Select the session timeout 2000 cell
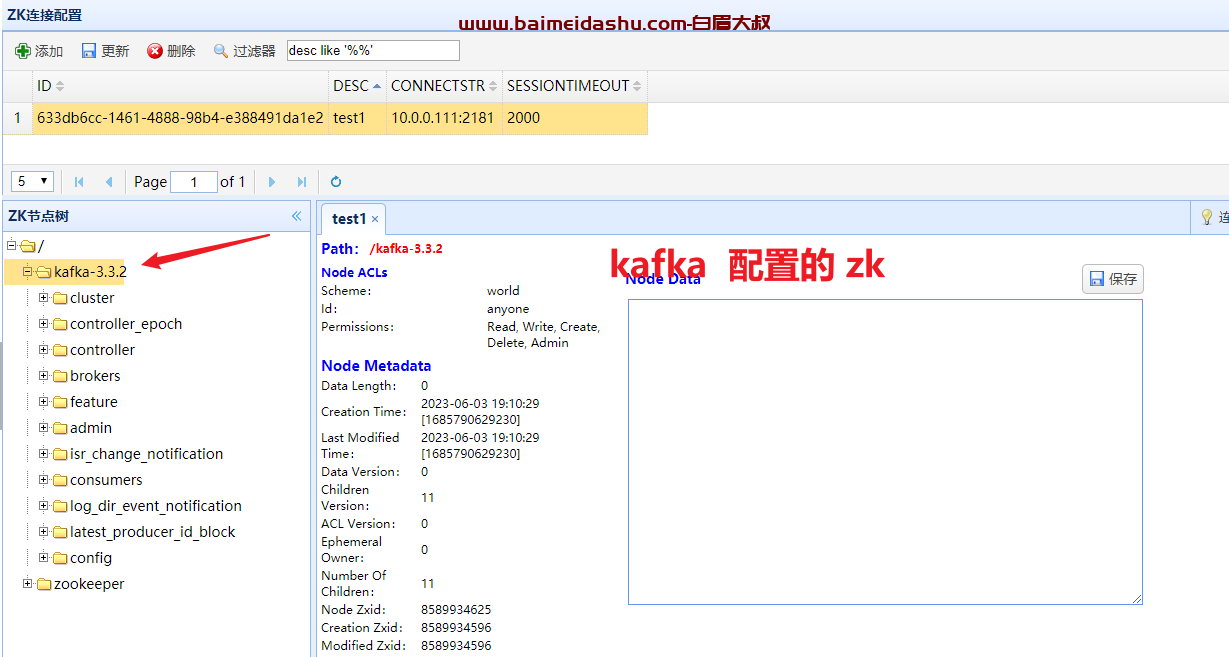This screenshot has height=657, width=1229. click(574, 118)
